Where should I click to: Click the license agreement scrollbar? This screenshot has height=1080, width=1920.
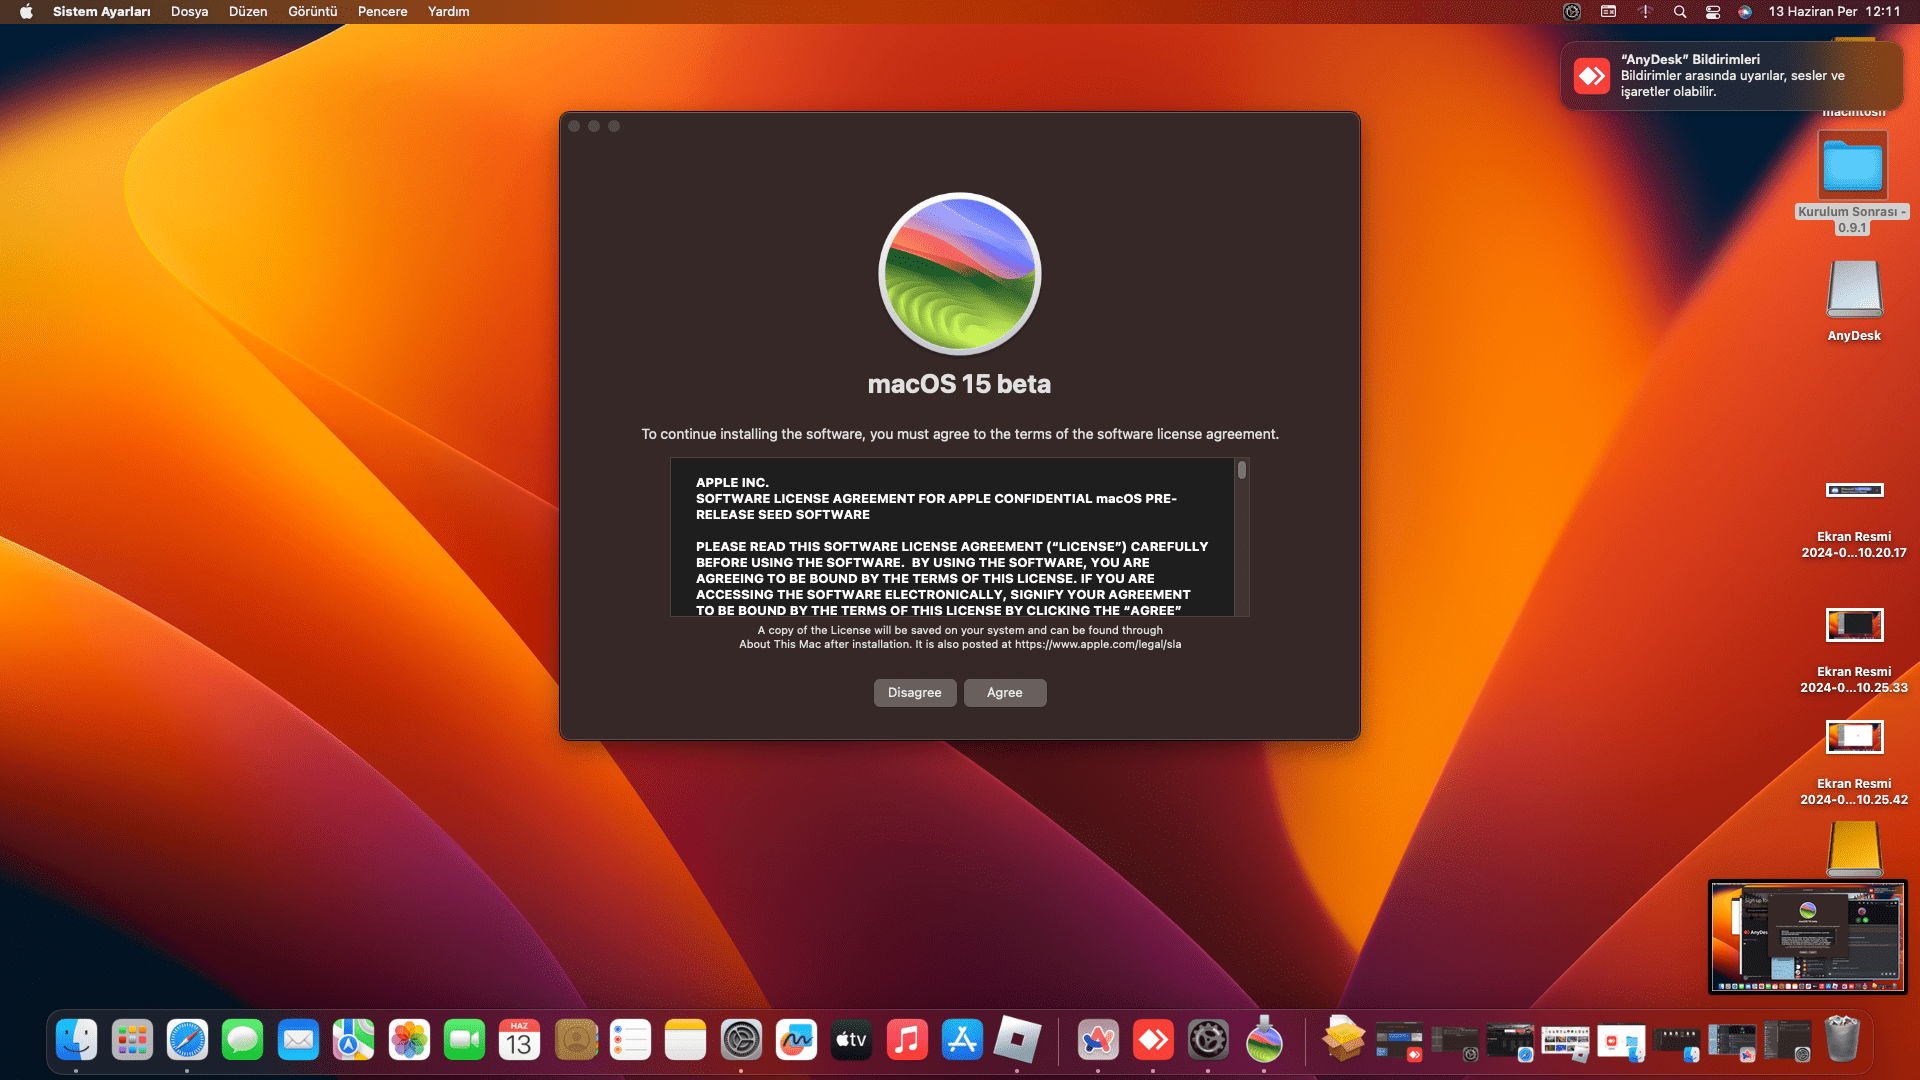[x=1241, y=470]
